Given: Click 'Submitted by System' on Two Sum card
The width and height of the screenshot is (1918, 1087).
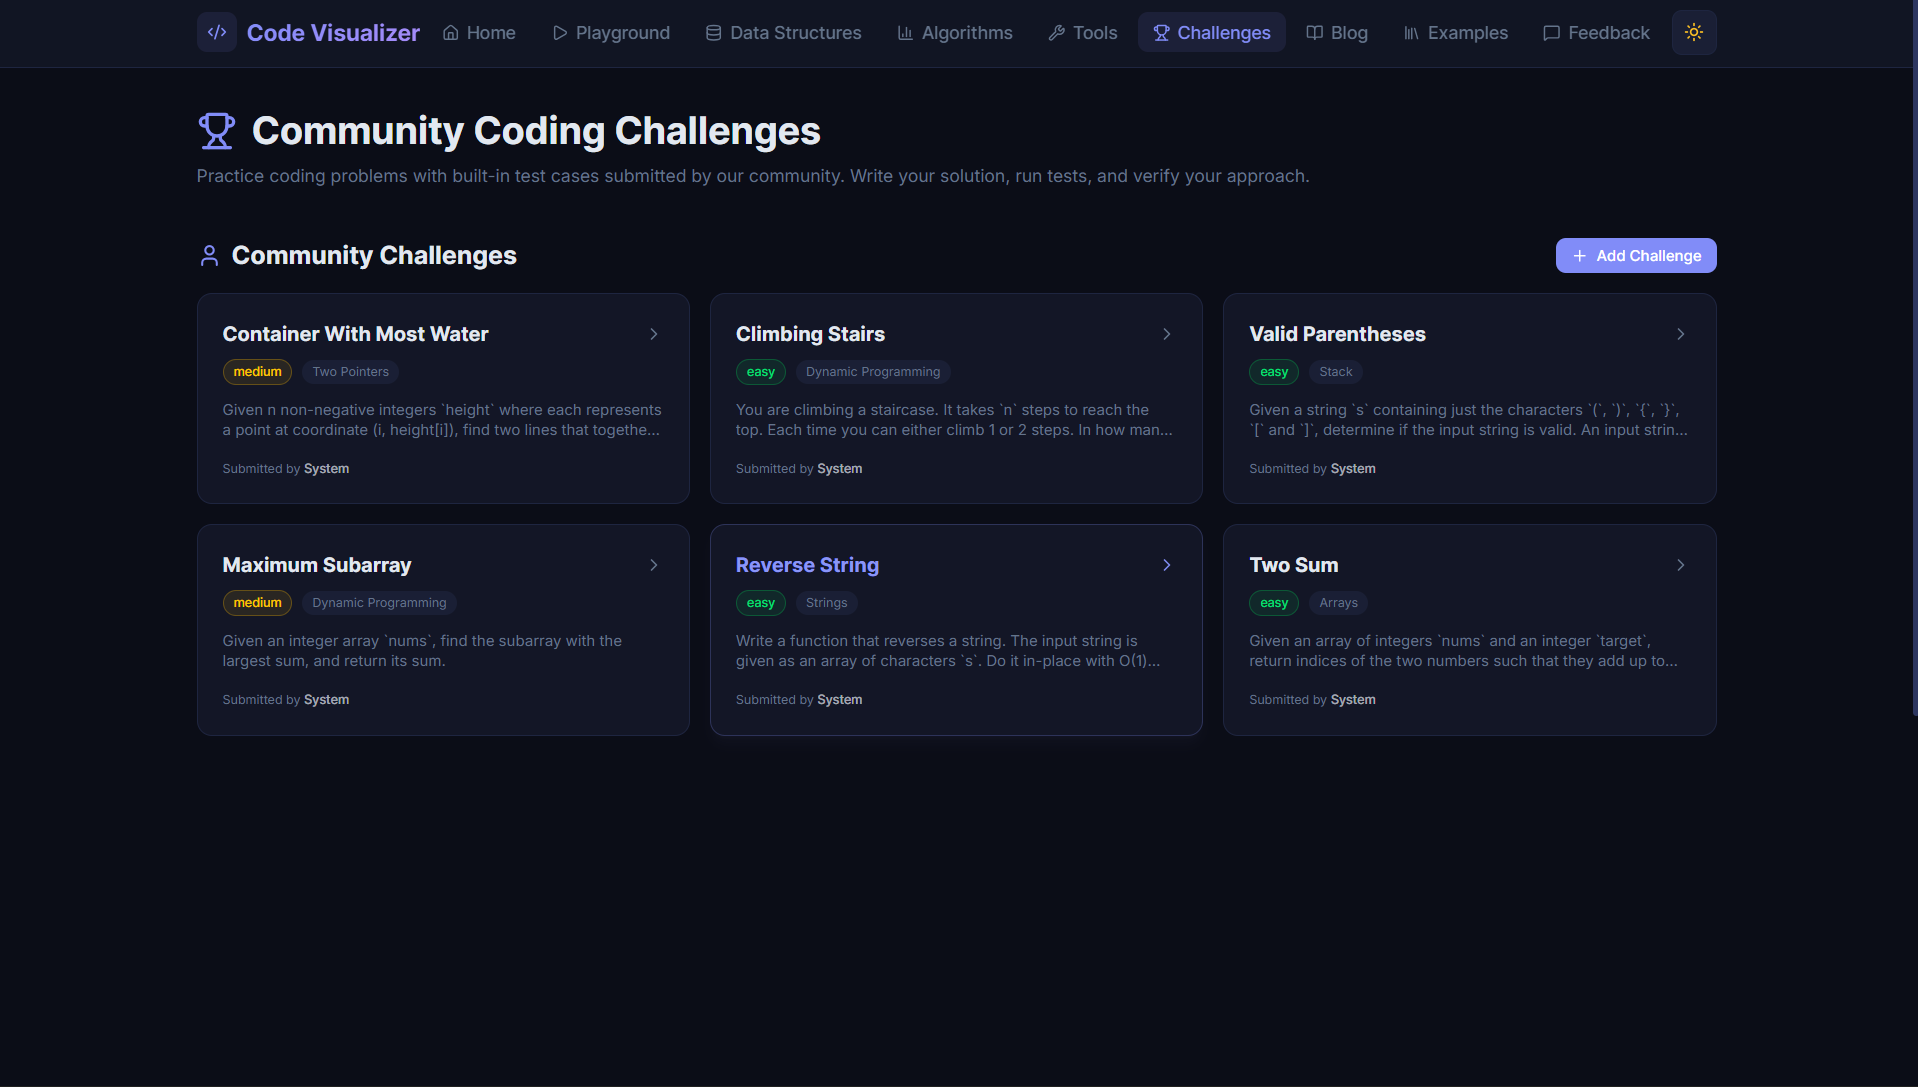Looking at the screenshot, I should point(1312,700).
